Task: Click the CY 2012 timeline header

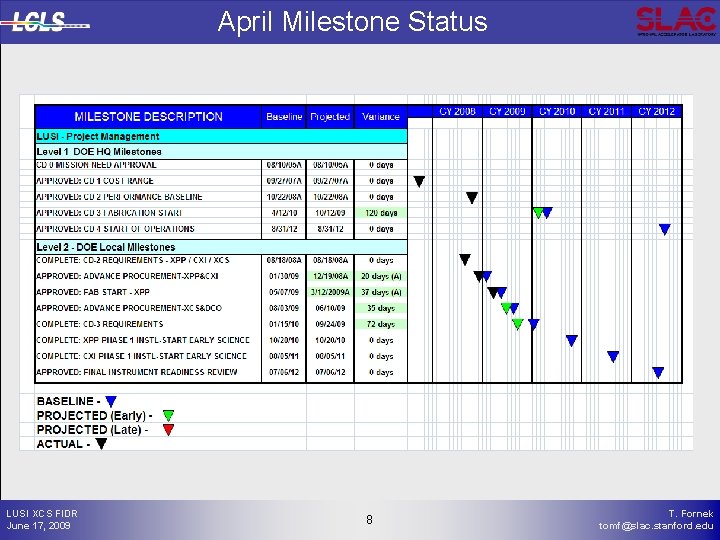Action: coord(657,111)
